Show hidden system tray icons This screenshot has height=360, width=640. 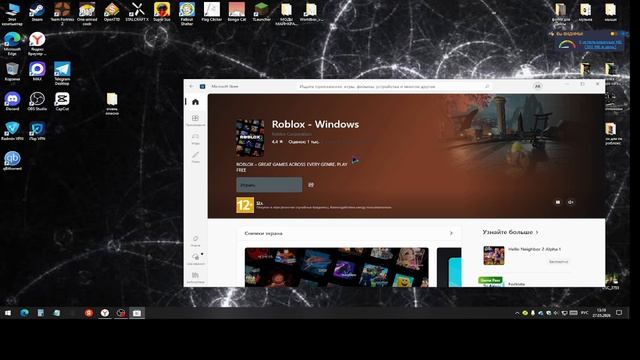[x=517, y=313]
